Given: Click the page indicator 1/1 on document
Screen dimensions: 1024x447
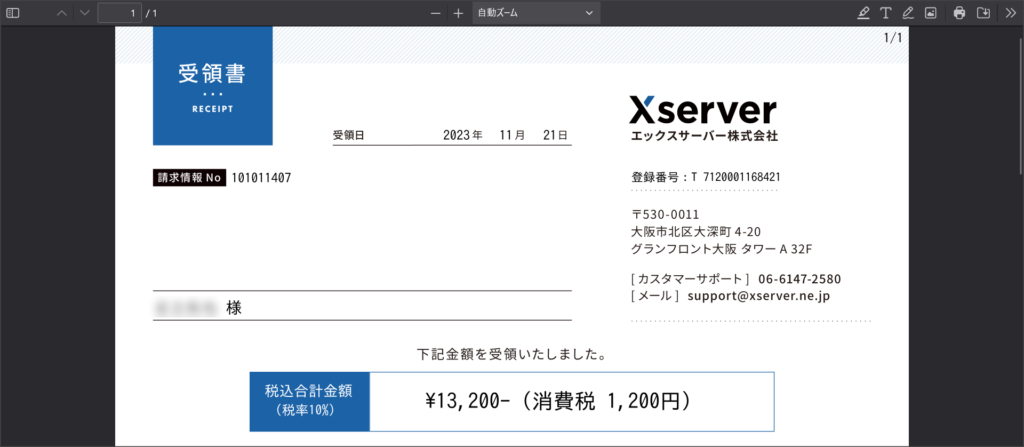Looking at the screenshot, I should pos(893,38).
